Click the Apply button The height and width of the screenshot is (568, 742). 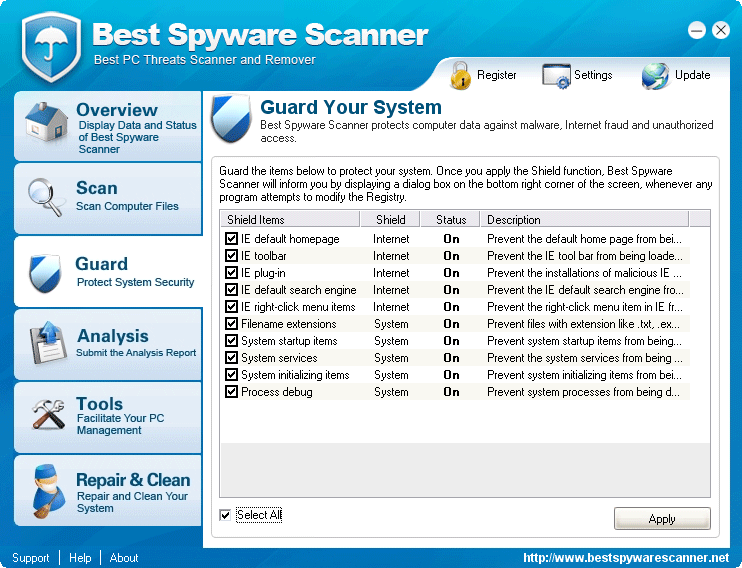[662, 519]
